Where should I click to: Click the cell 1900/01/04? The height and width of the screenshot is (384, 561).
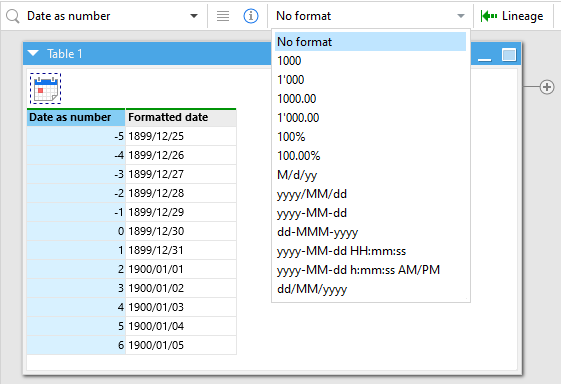[181, 326]
